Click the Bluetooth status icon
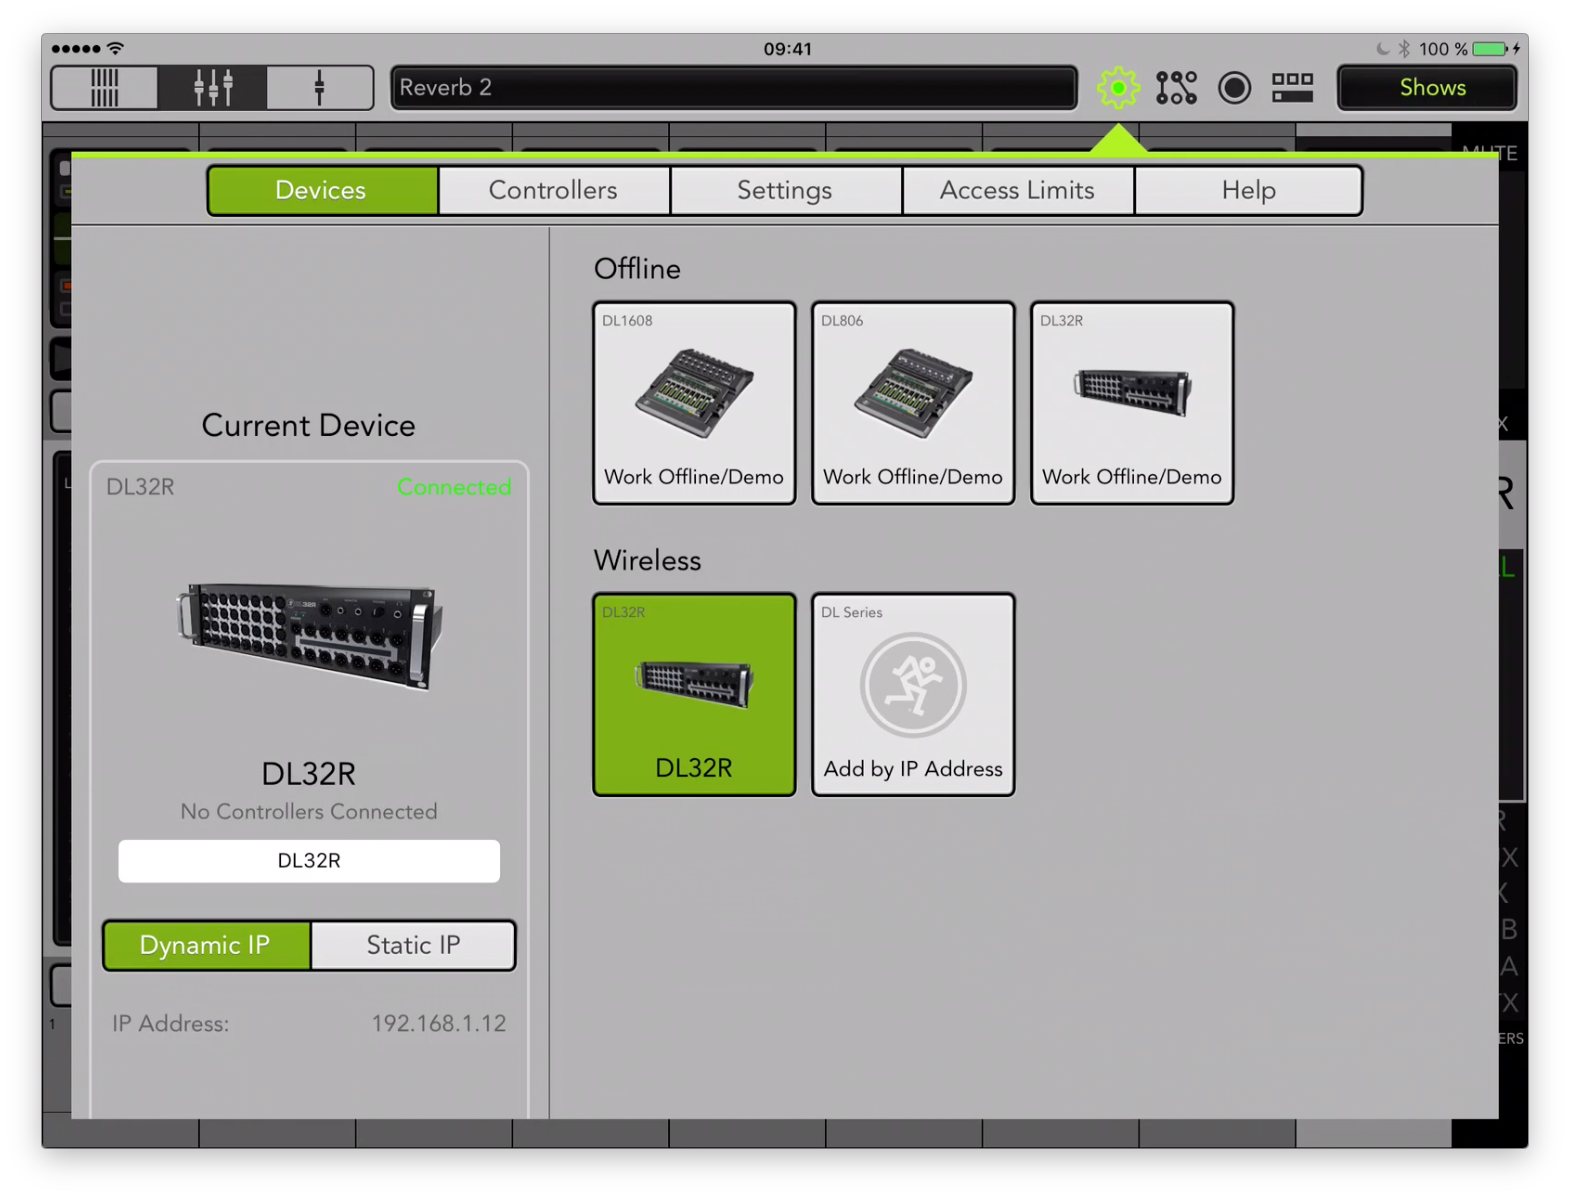The height and width of the screenshot is (1198, 1570). (1404, 48)
